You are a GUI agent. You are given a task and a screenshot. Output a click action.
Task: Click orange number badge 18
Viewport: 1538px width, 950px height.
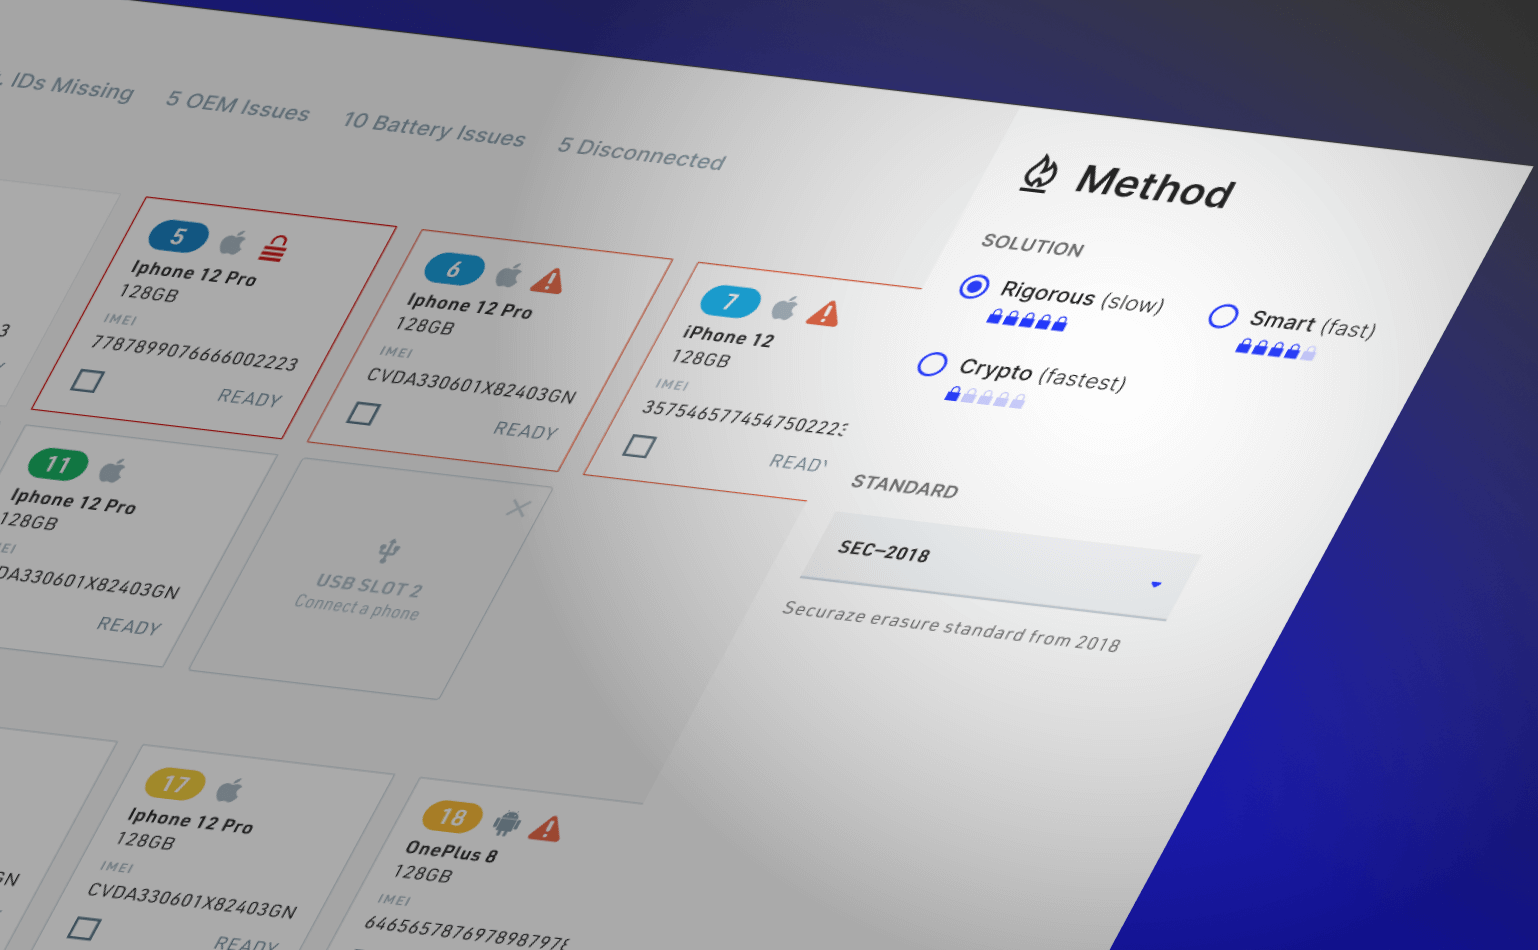click(452, 817)
